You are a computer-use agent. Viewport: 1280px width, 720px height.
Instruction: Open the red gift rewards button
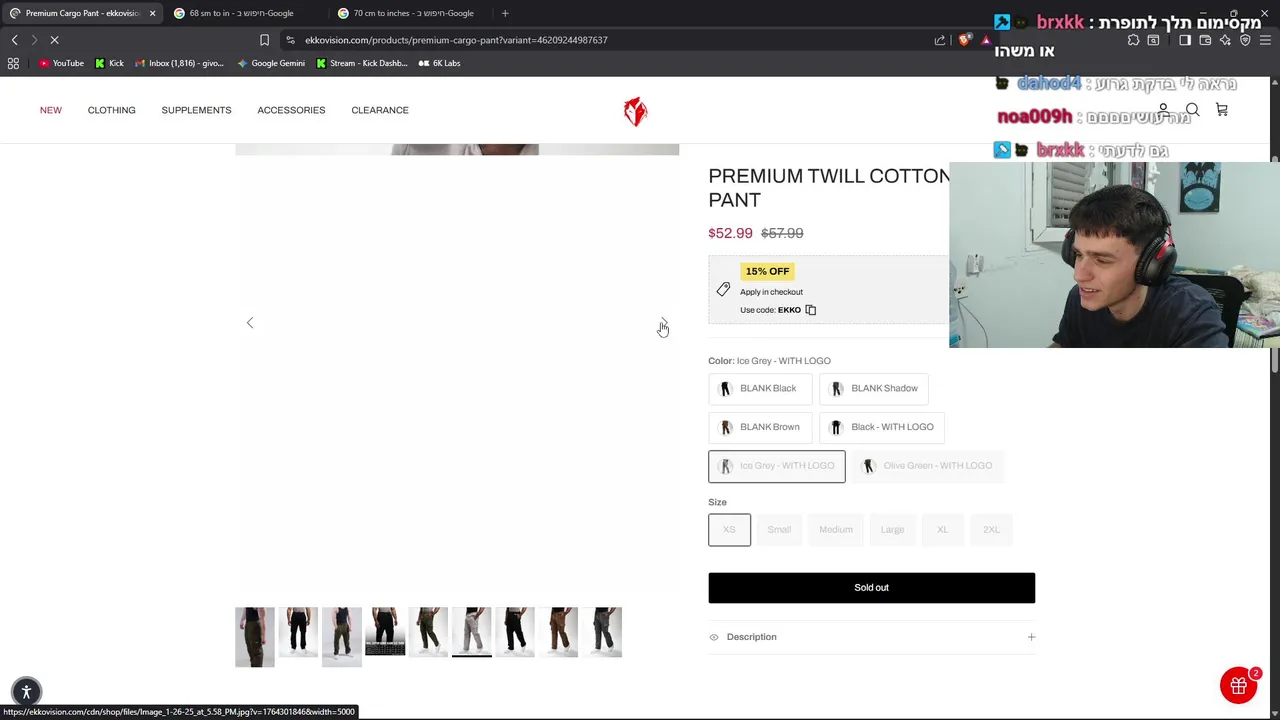[1238, 686]
